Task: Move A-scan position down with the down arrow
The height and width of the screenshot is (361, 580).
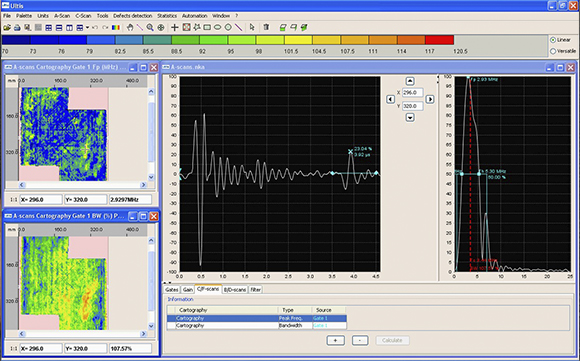Action: 410,118
